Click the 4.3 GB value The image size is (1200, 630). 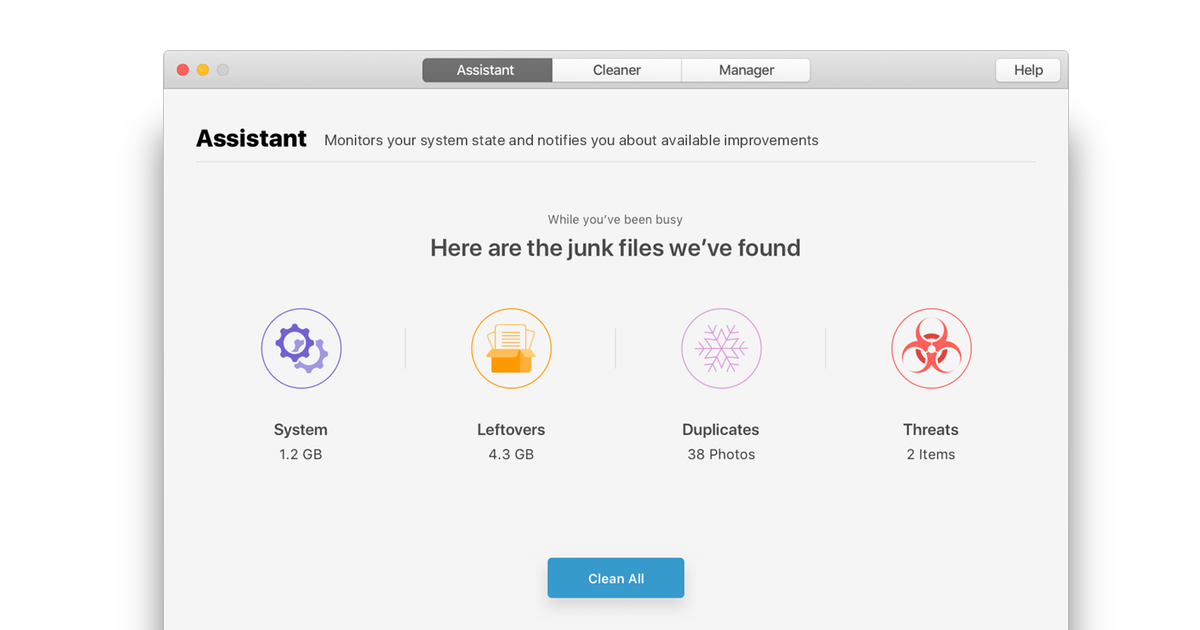511,454
